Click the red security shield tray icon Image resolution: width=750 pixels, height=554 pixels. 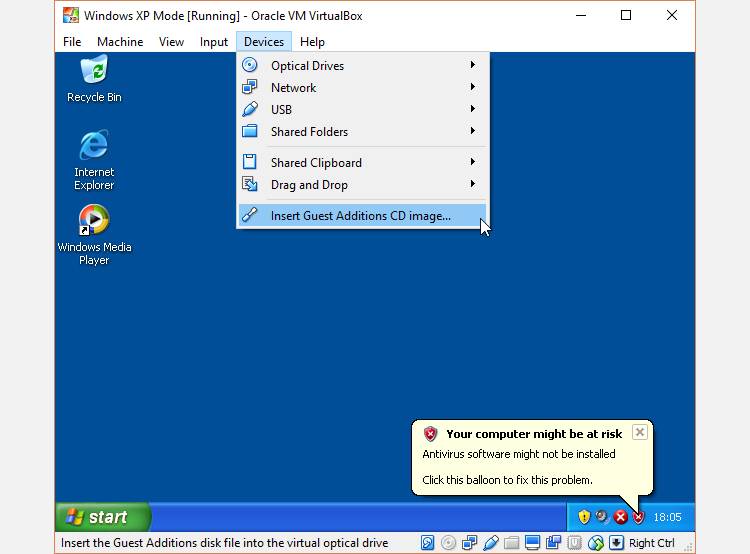638,517
